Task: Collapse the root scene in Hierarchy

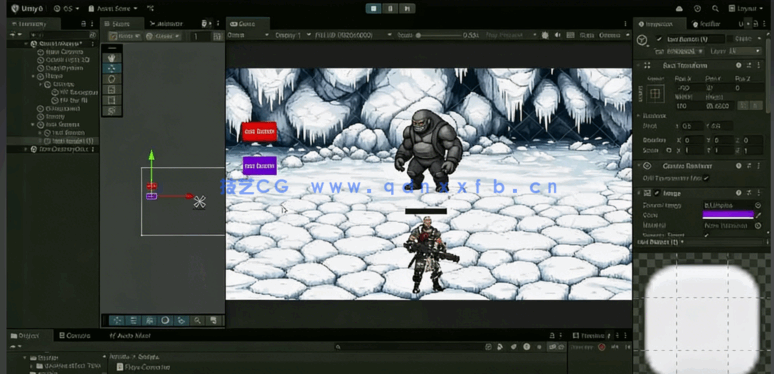Action: [x=27, y=44]
